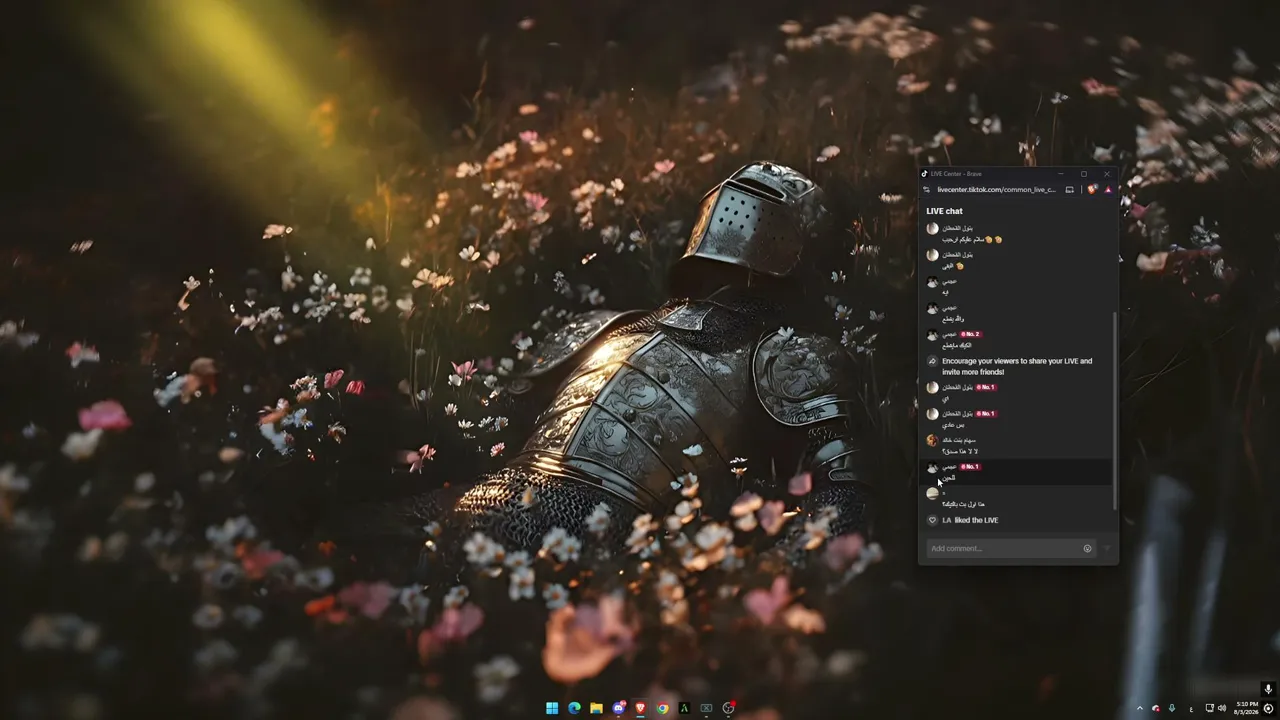Close the LIVE Center Brave window
The height and width of the screenshot is (720, 1280).
(x=1106, y=174)
